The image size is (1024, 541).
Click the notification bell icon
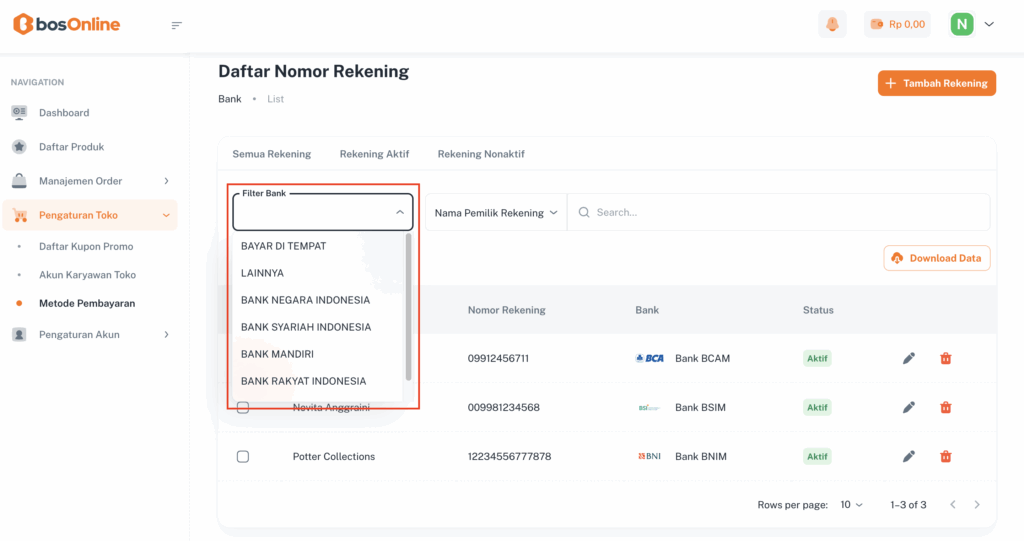click(832, 24)
